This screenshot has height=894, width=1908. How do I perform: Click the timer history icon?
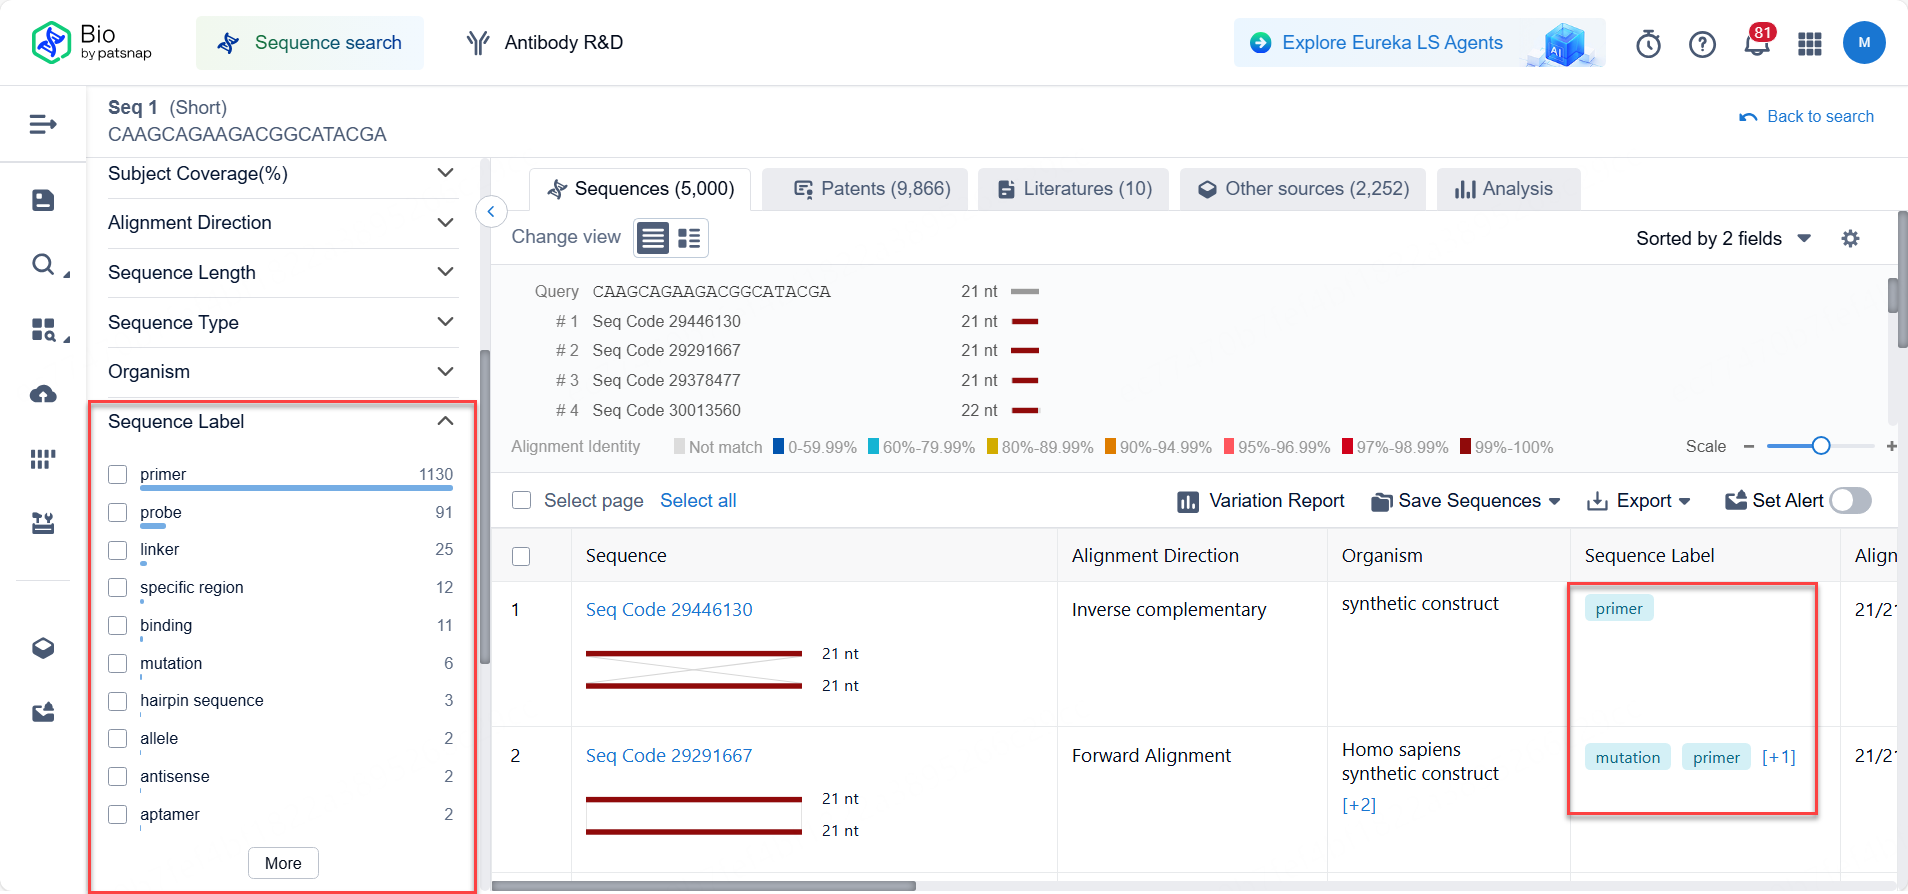1648,44
